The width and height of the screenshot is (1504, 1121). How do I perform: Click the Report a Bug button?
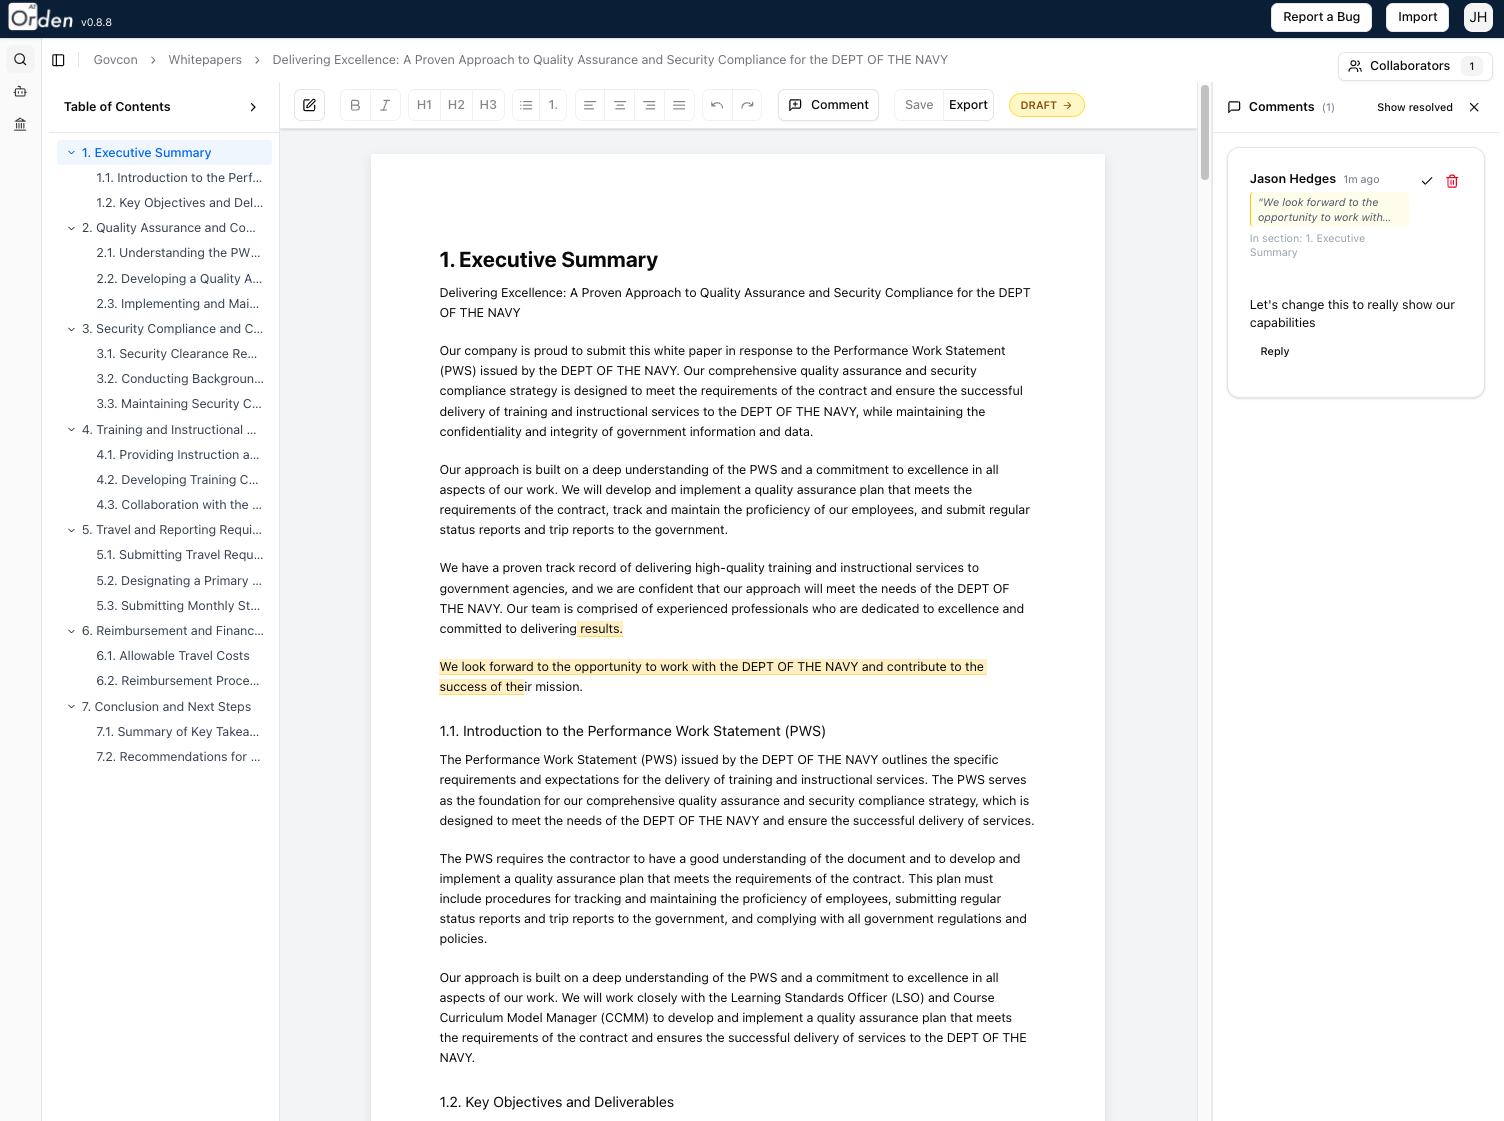1321,17
